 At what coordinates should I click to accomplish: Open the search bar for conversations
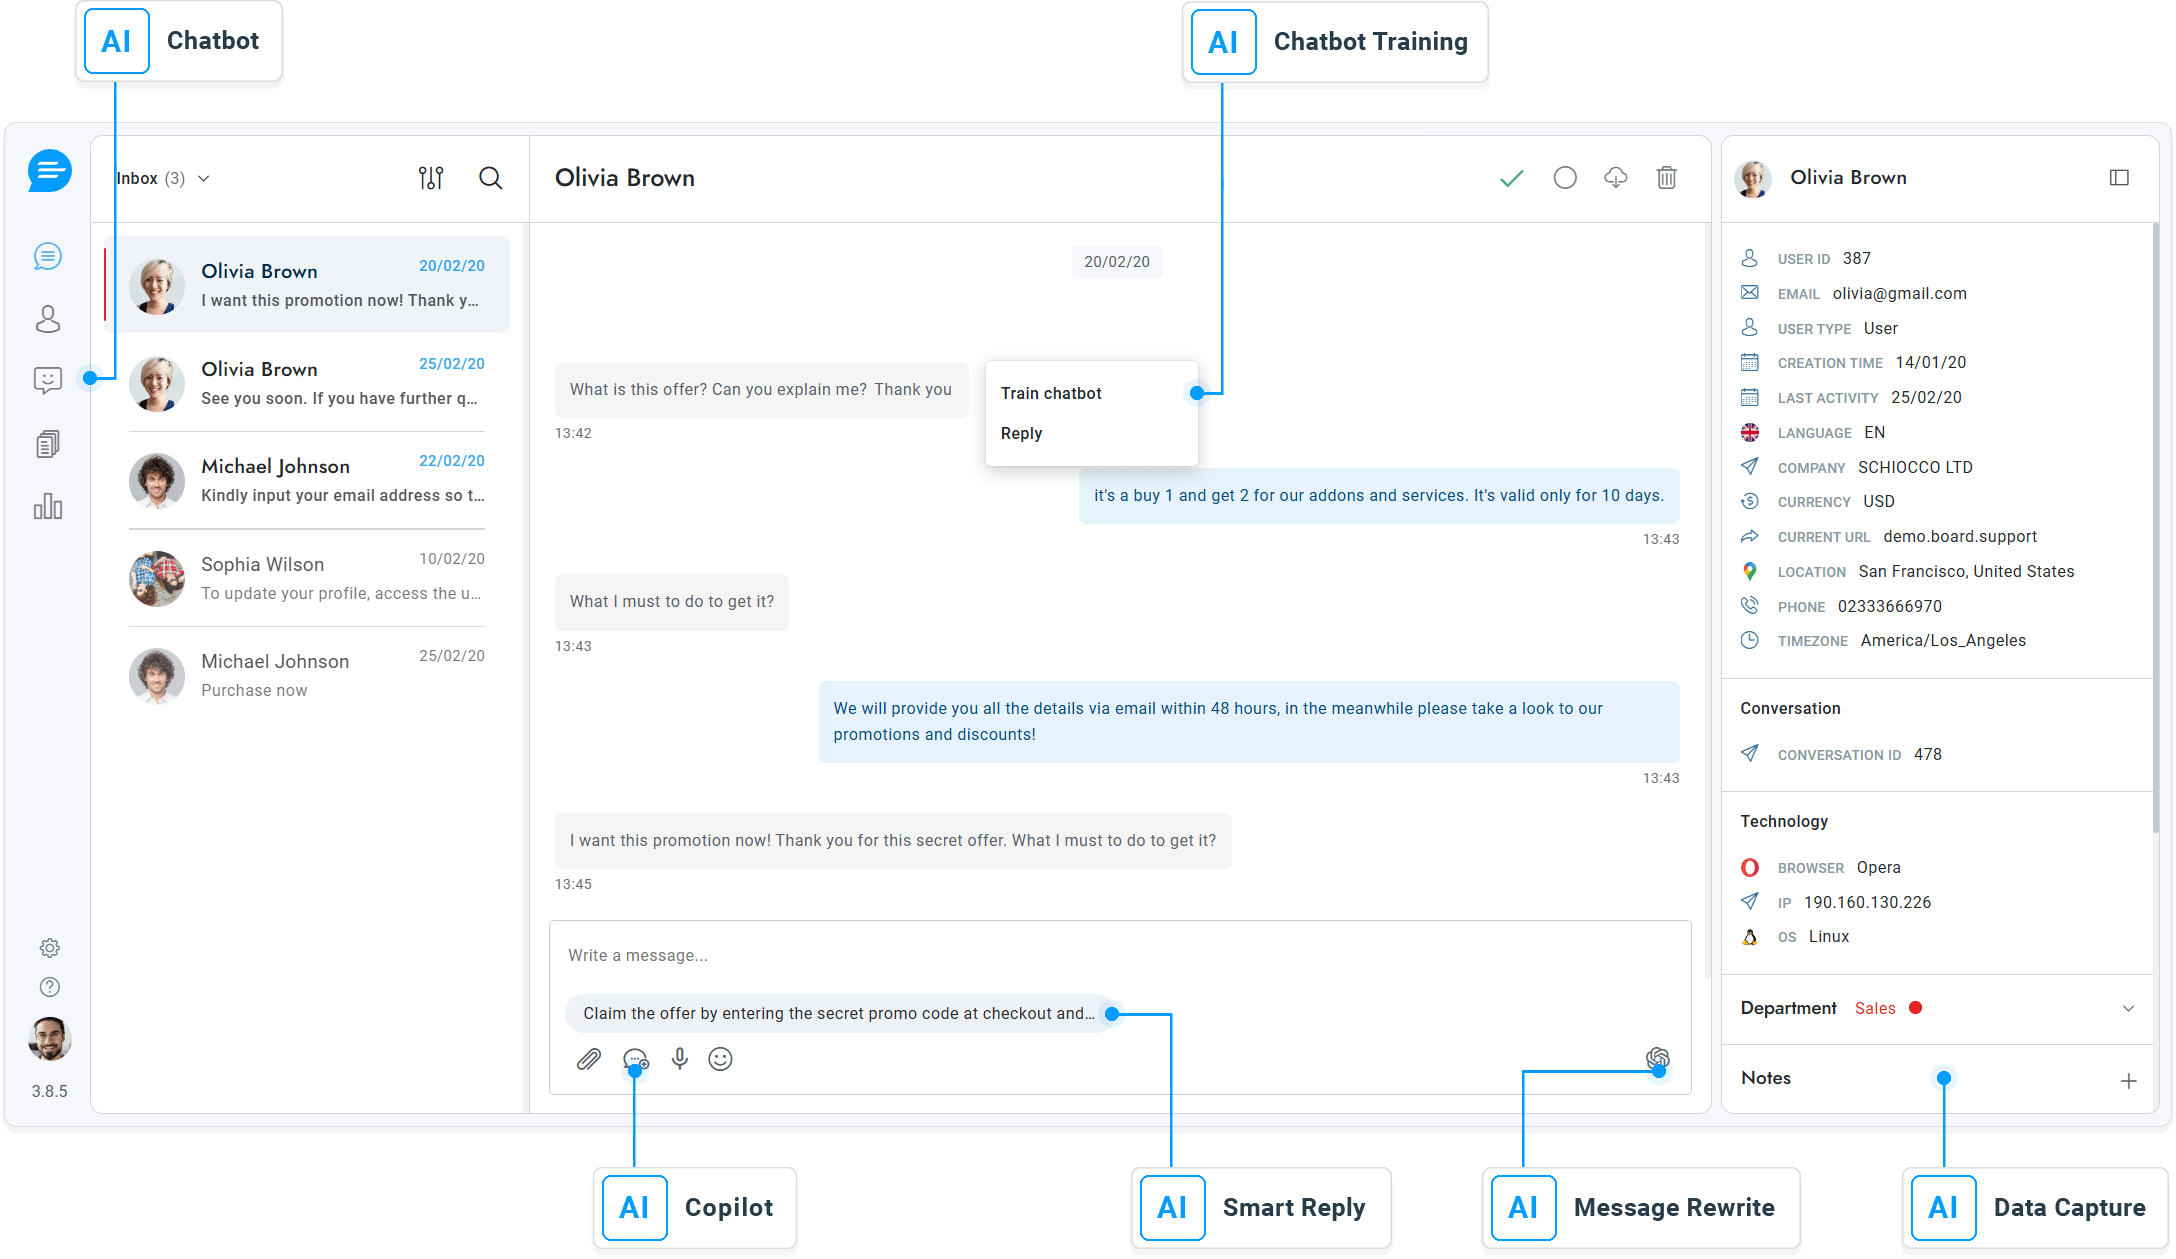click(x=490, y=178)
